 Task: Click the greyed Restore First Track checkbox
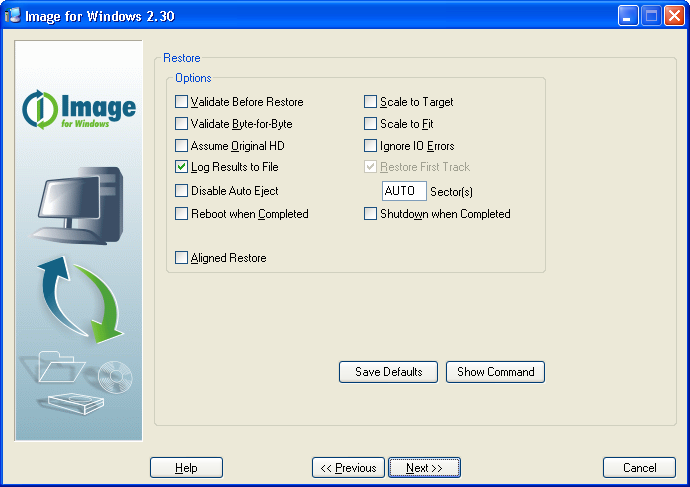pyautogui.click(x=371, y=167)
